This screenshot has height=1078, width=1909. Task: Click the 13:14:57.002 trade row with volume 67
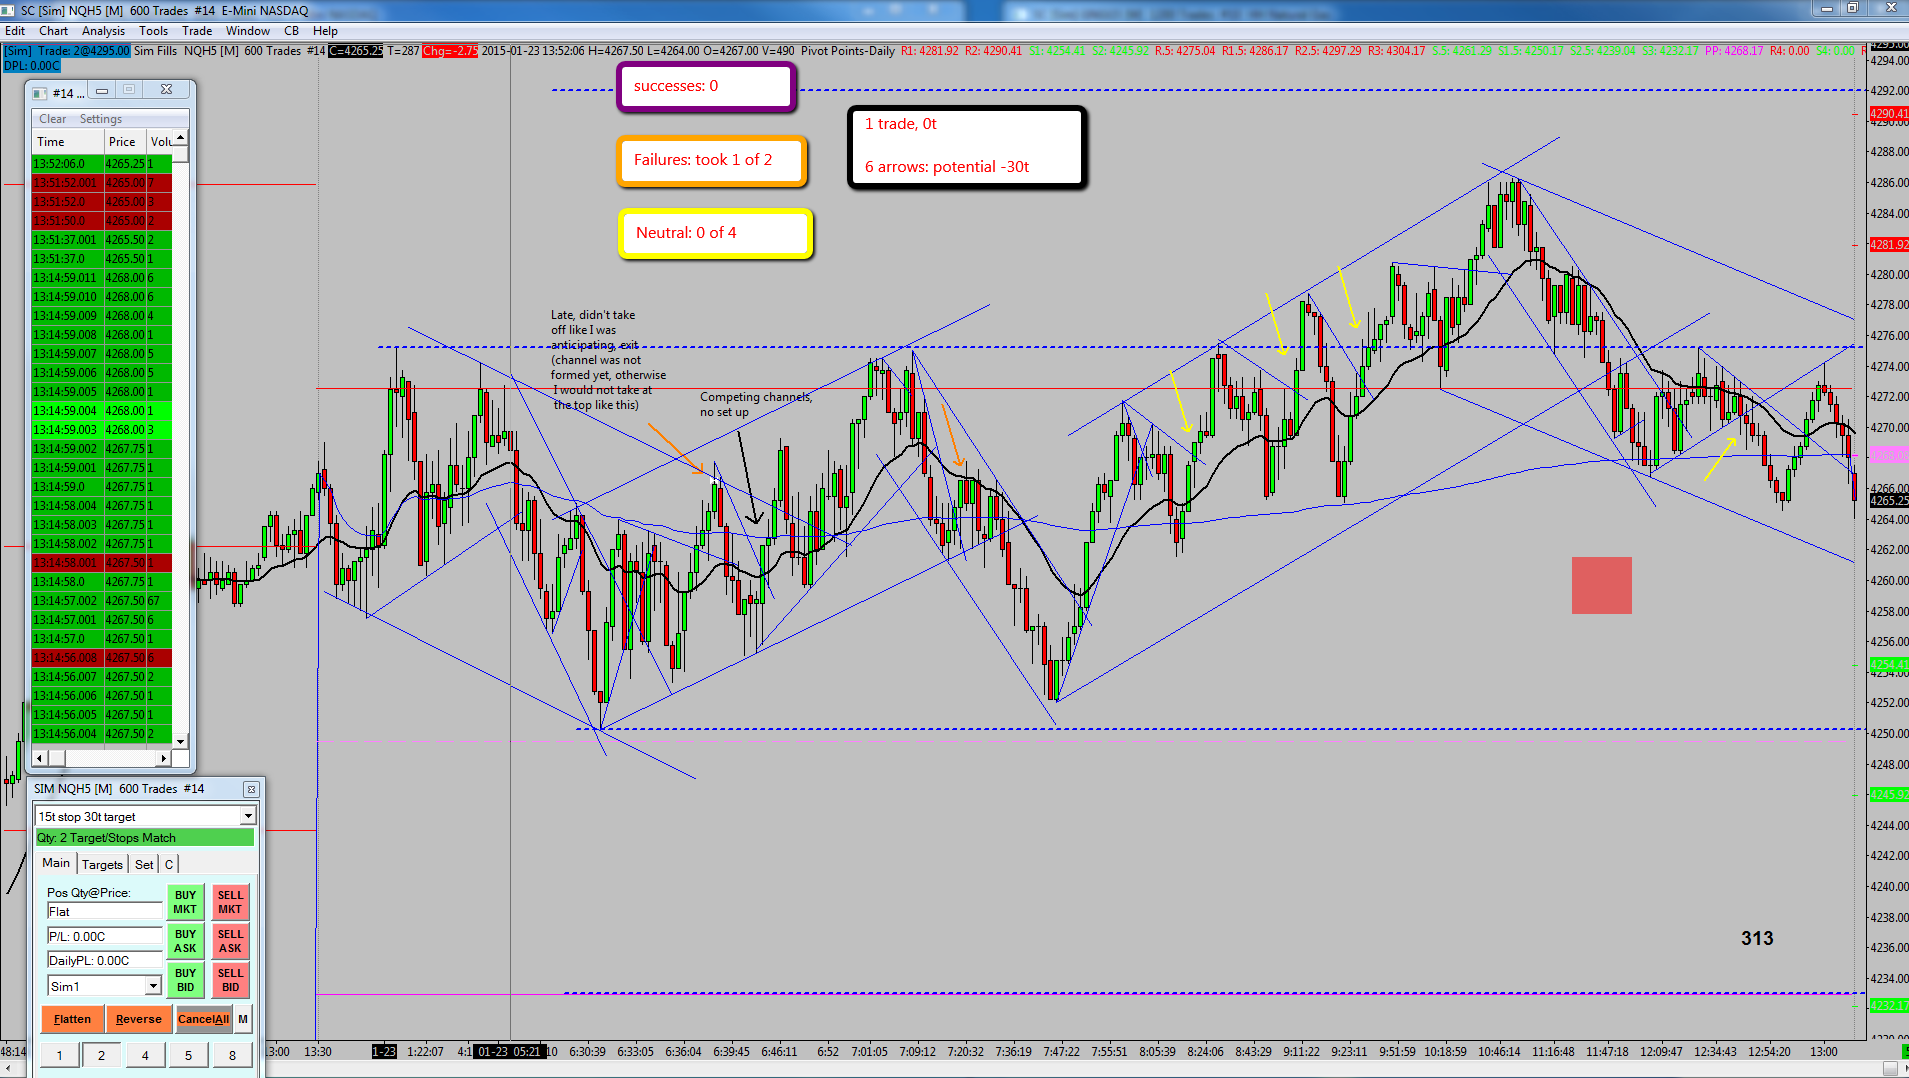coord(102,601)
